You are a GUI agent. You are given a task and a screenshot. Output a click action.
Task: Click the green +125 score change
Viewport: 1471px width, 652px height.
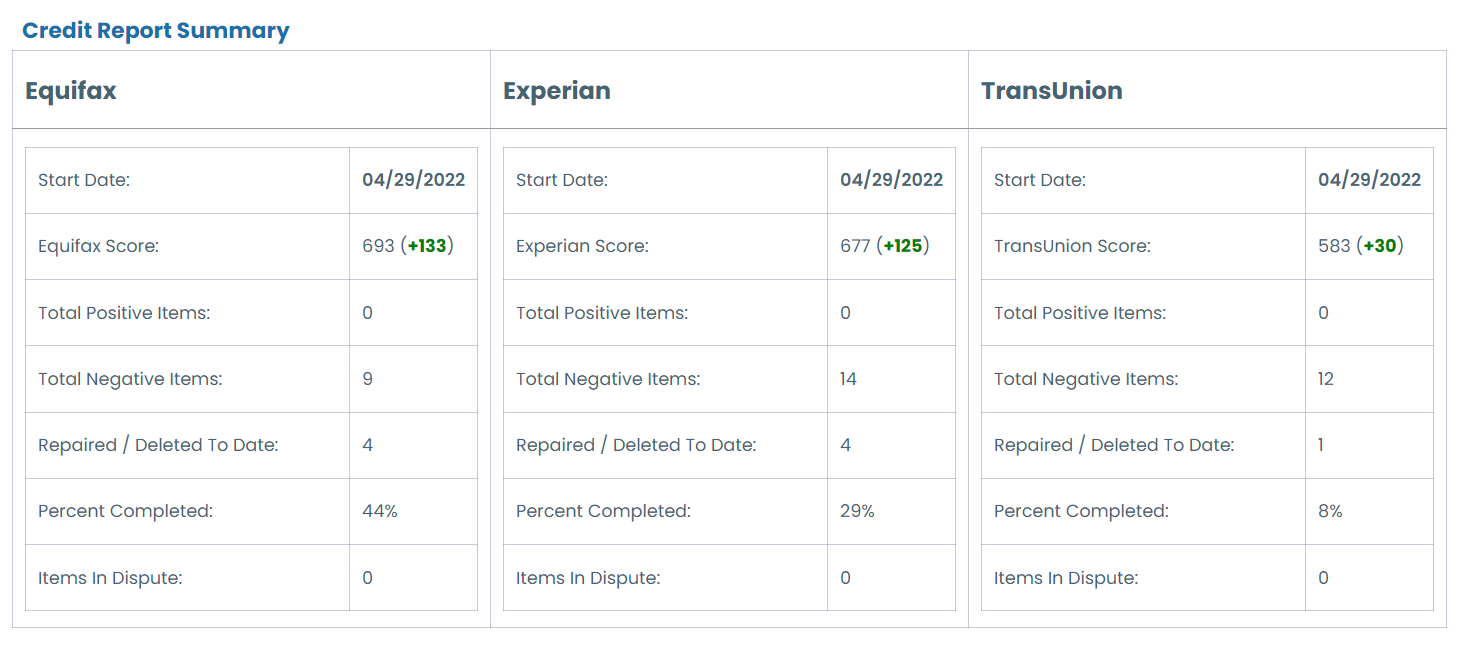click(903, 246)
